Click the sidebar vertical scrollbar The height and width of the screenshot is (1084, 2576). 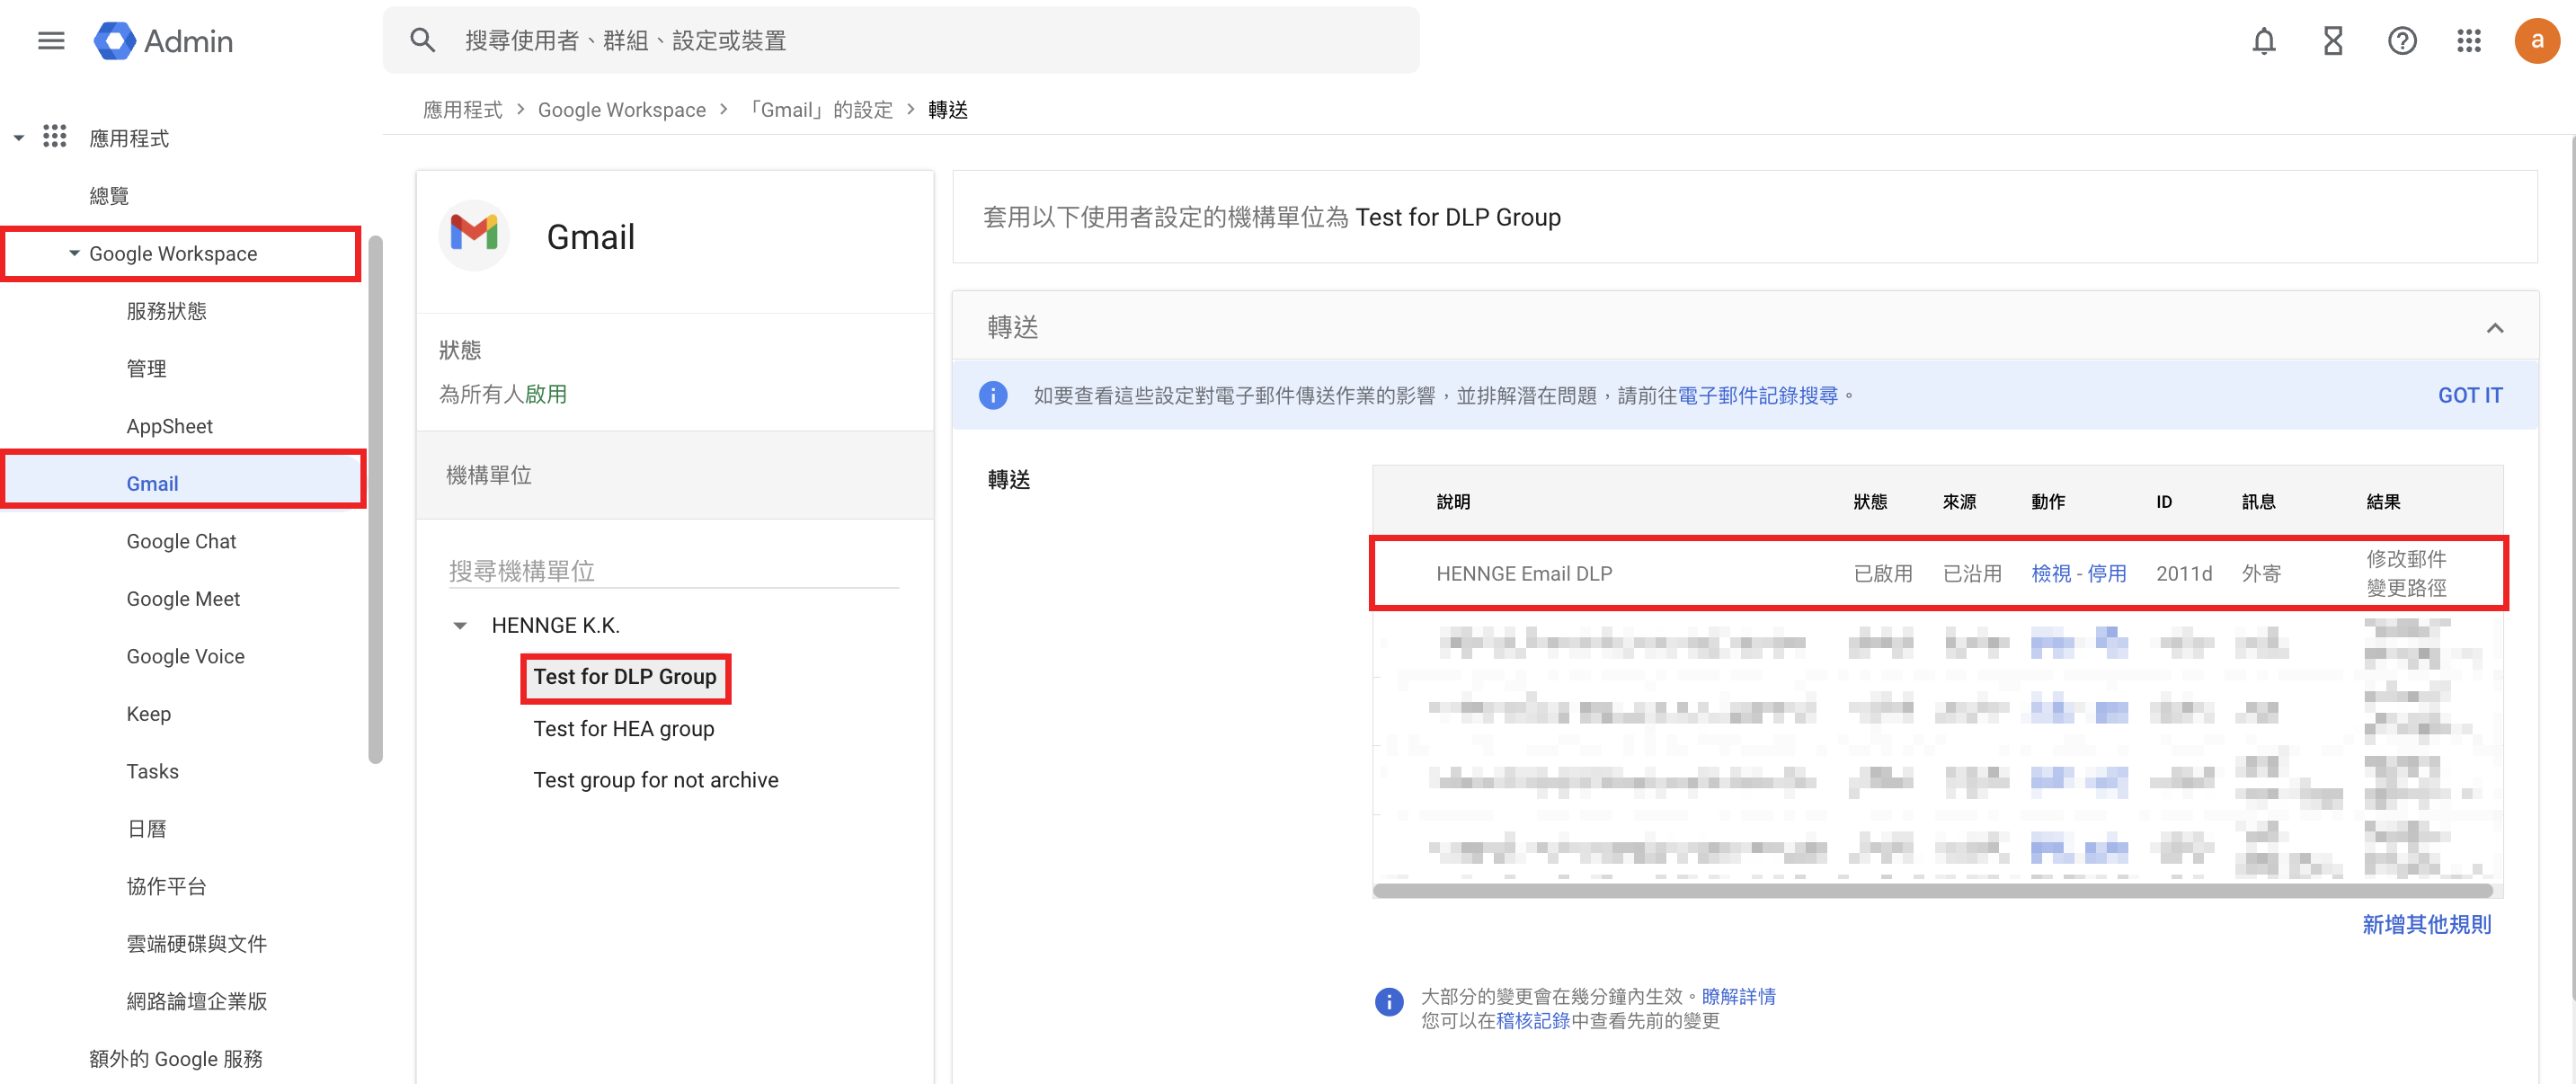(x=375, y=500)
